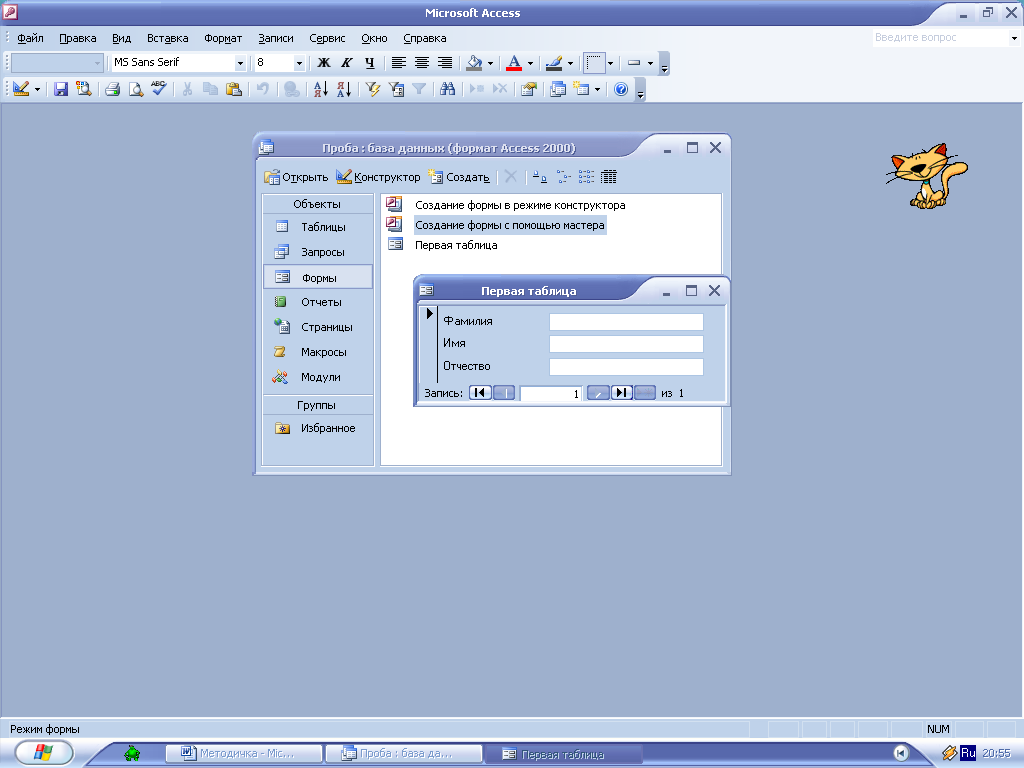Align text left

click(398, 63)
